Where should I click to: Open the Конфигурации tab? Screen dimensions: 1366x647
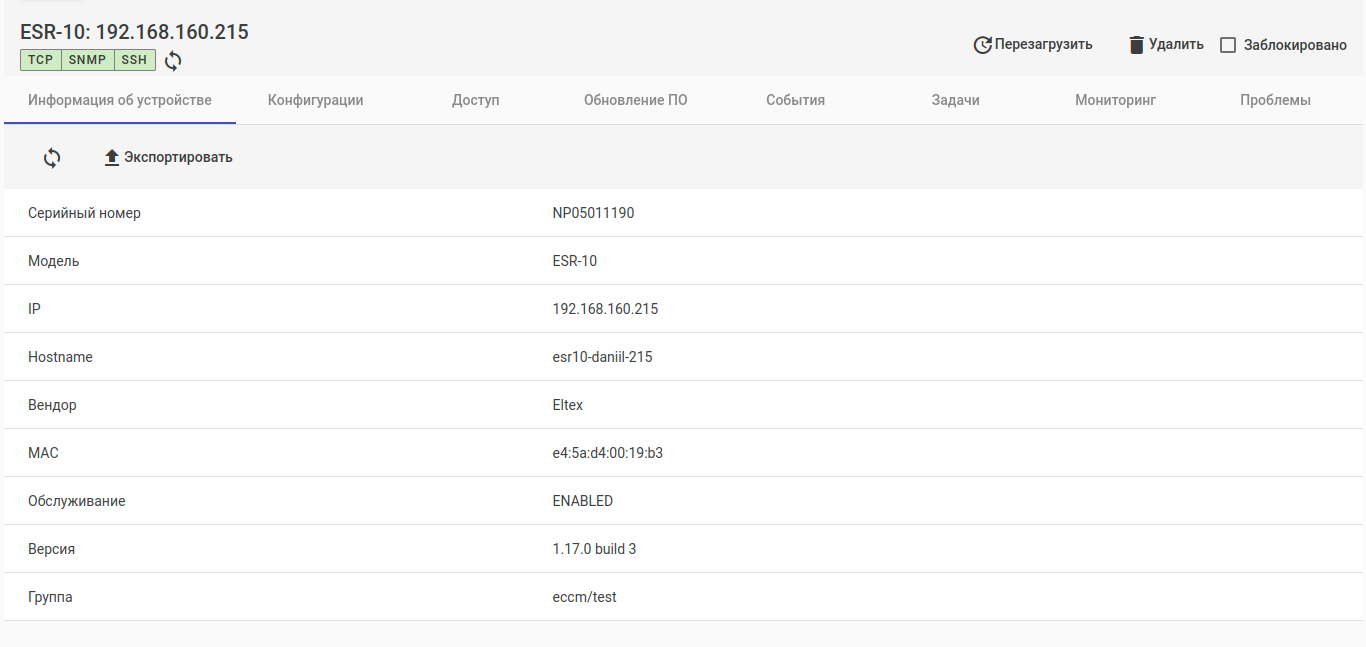(315, 100)
